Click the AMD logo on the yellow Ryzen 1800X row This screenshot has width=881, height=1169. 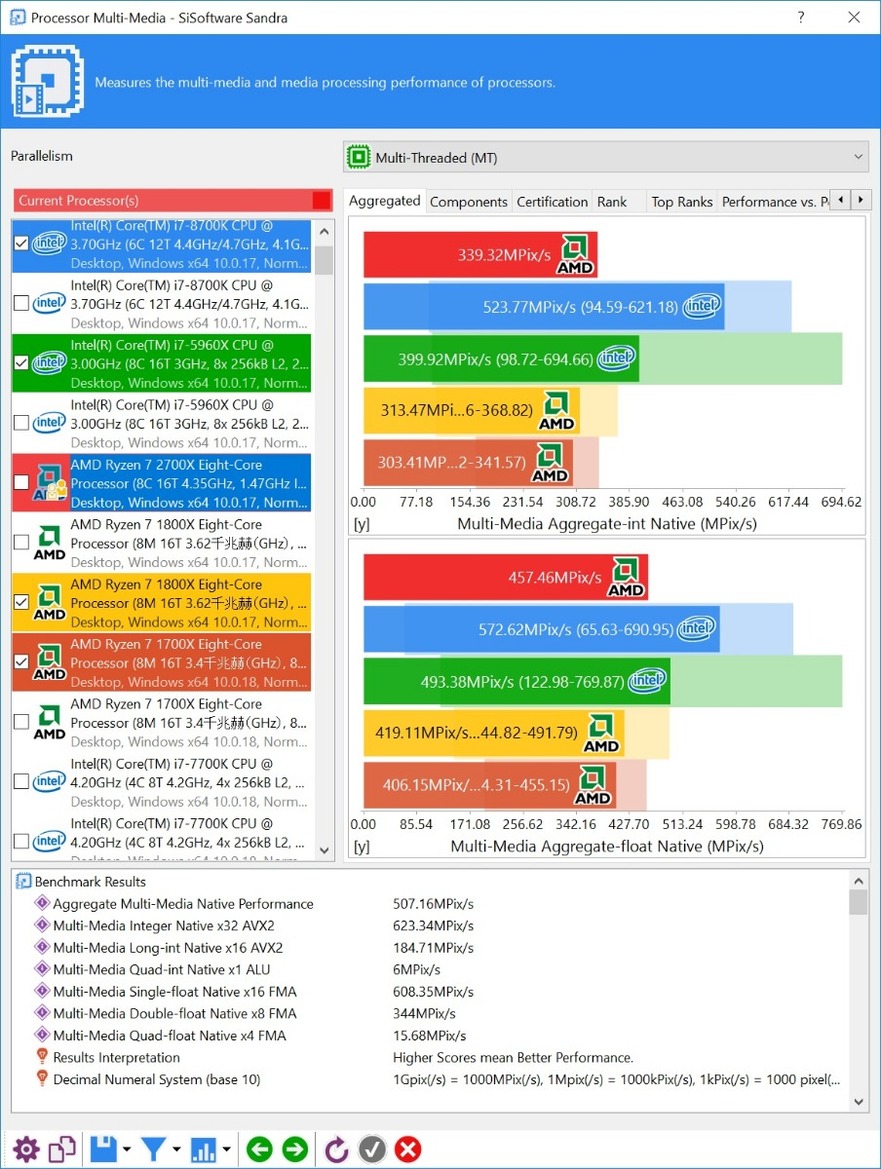click(49, 602)
